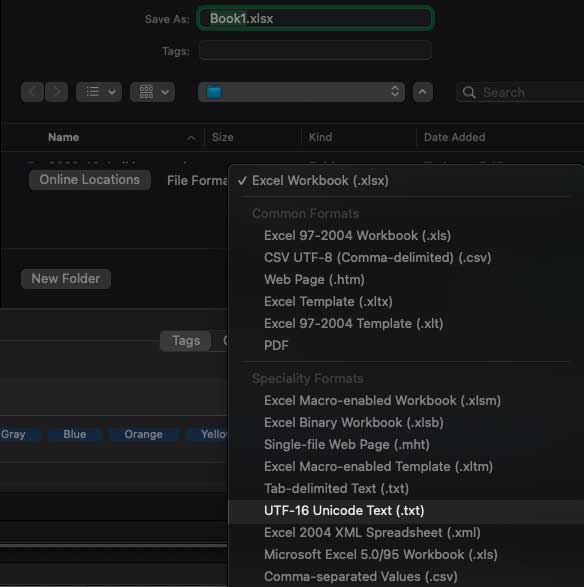Sort by the Kind column header

(x=320, y=137)
